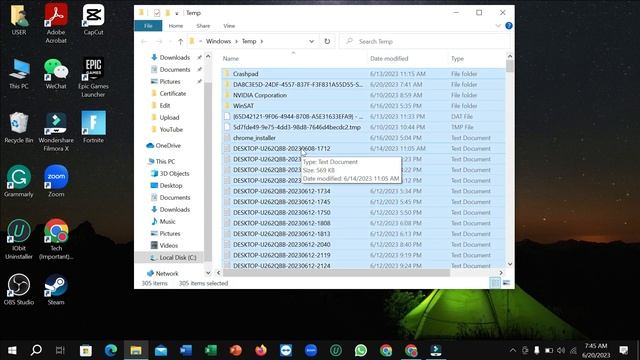
Task: Open IObit Uninstaller shortcut
Action: pyautogui.click(x=19, y=240)
